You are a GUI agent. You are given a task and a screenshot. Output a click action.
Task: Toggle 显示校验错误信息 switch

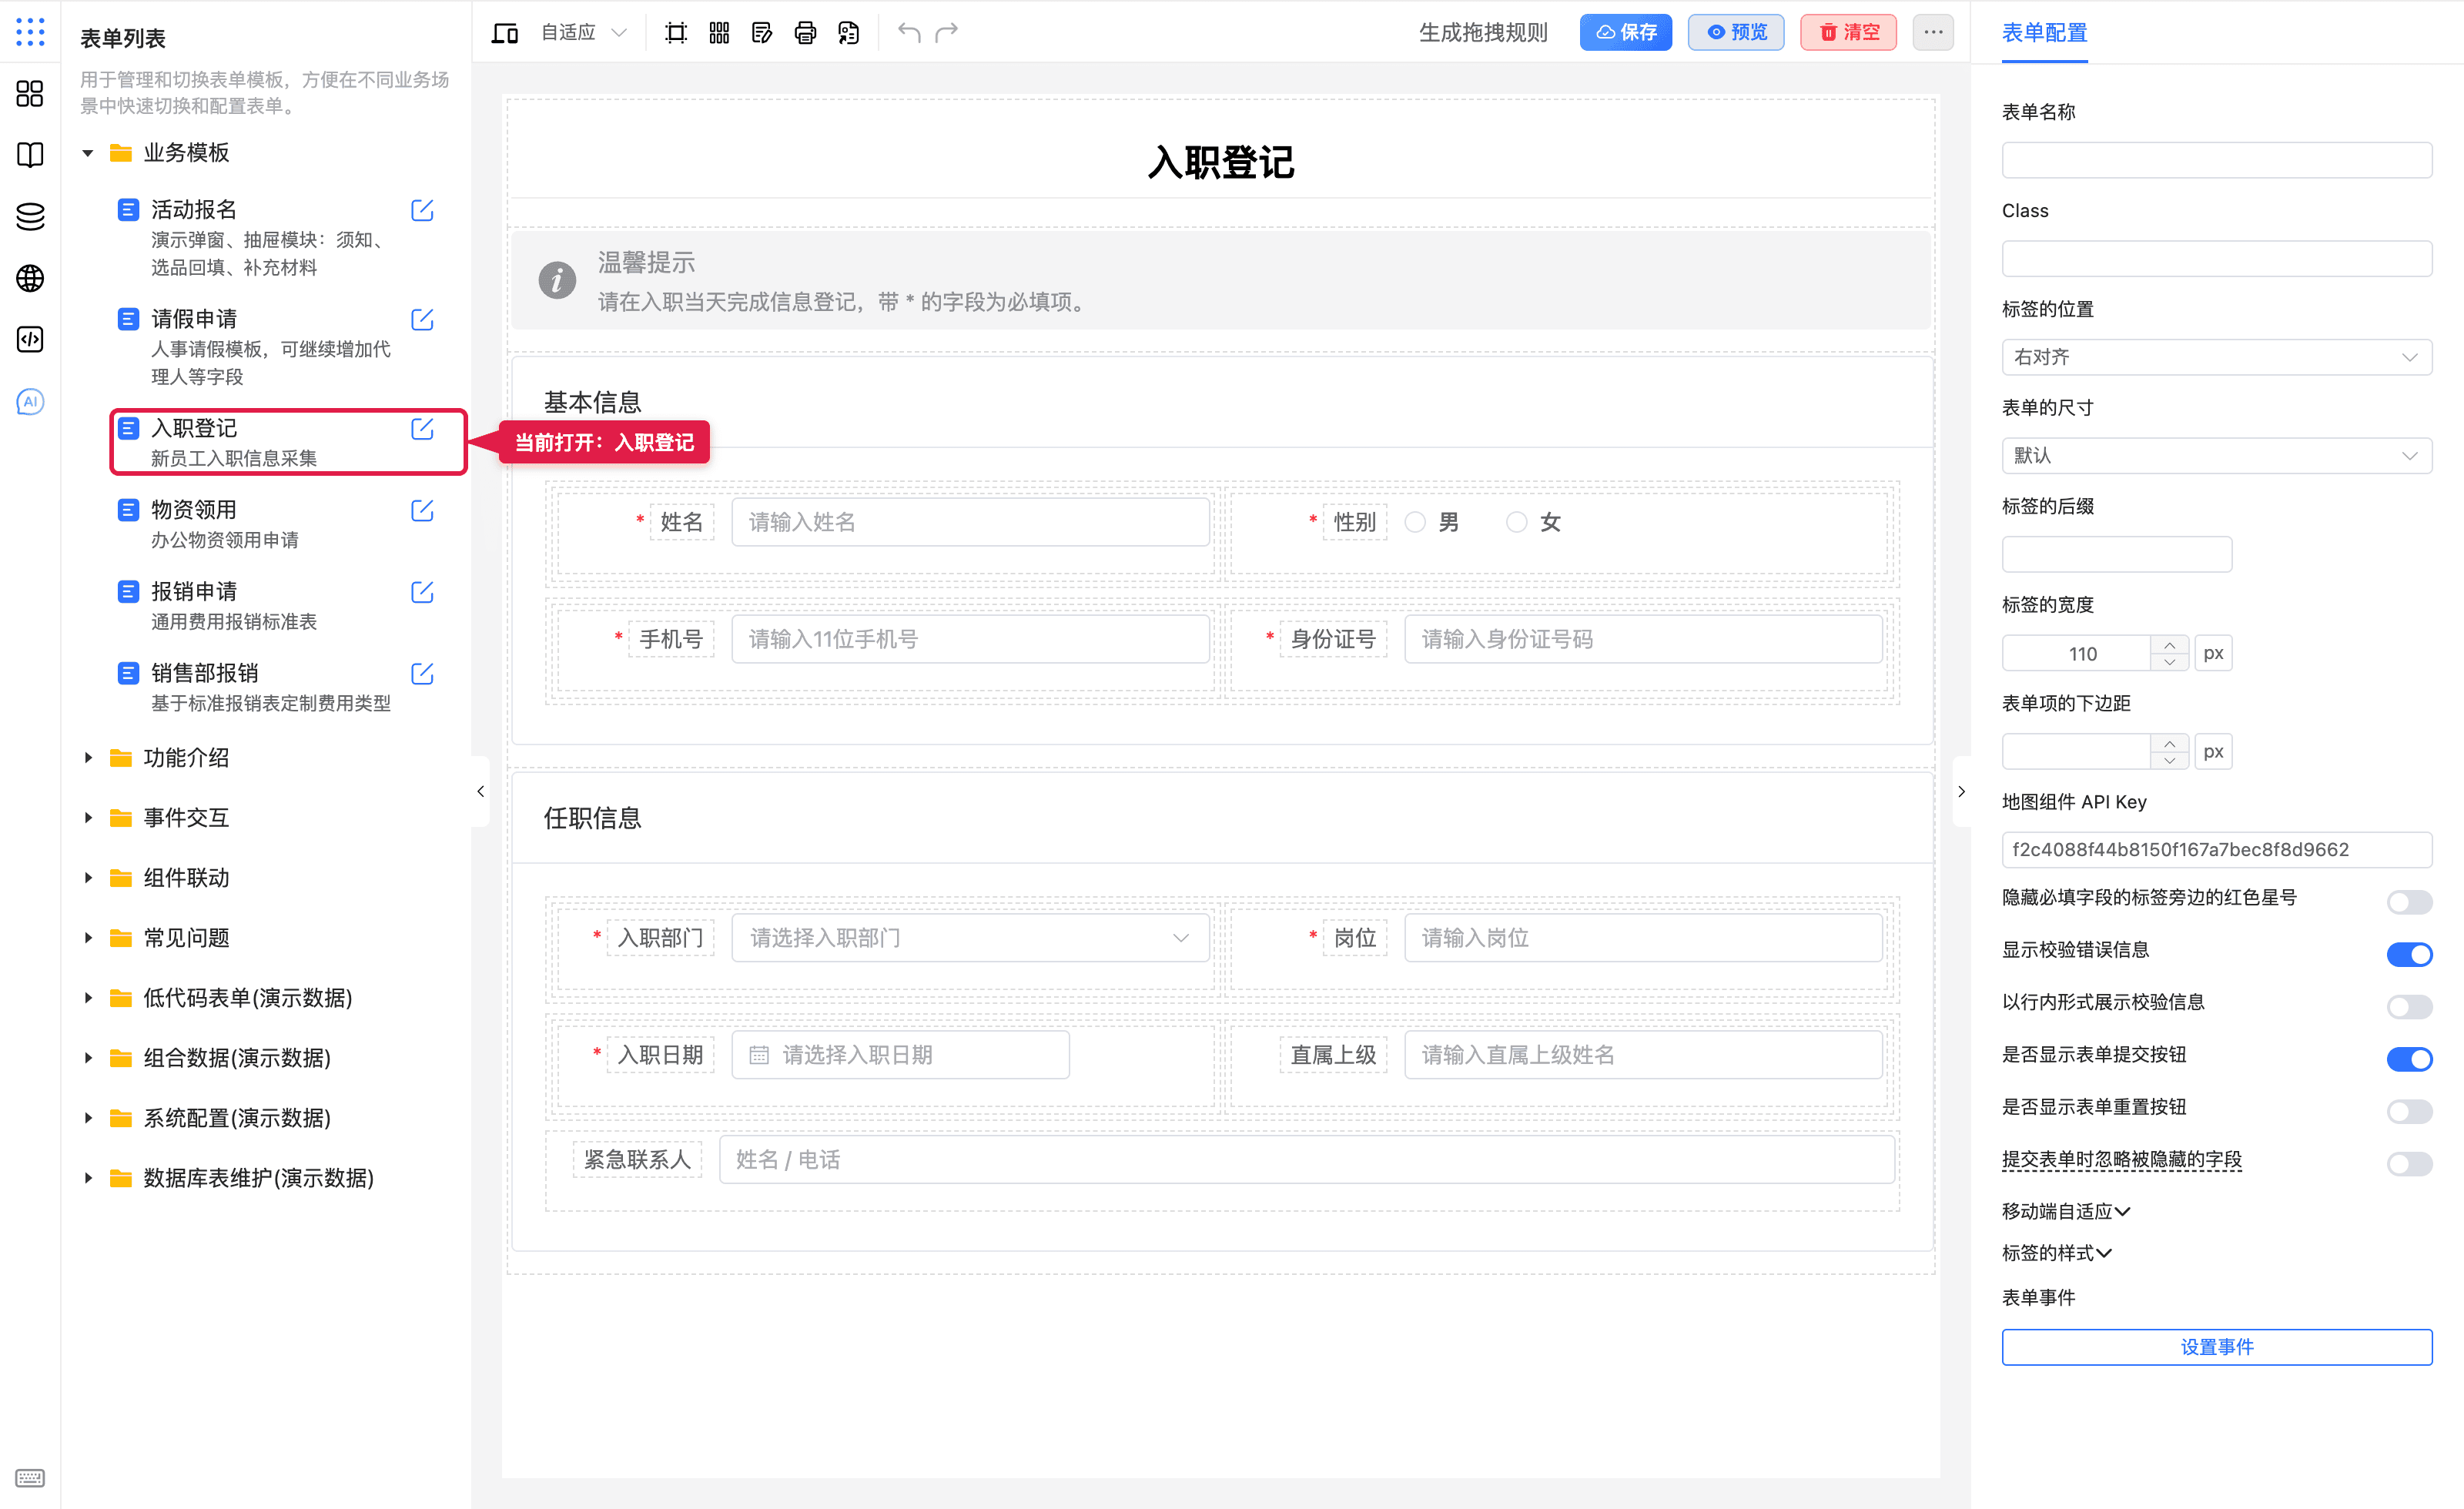pyautogui.click(x=2409, y=954)
